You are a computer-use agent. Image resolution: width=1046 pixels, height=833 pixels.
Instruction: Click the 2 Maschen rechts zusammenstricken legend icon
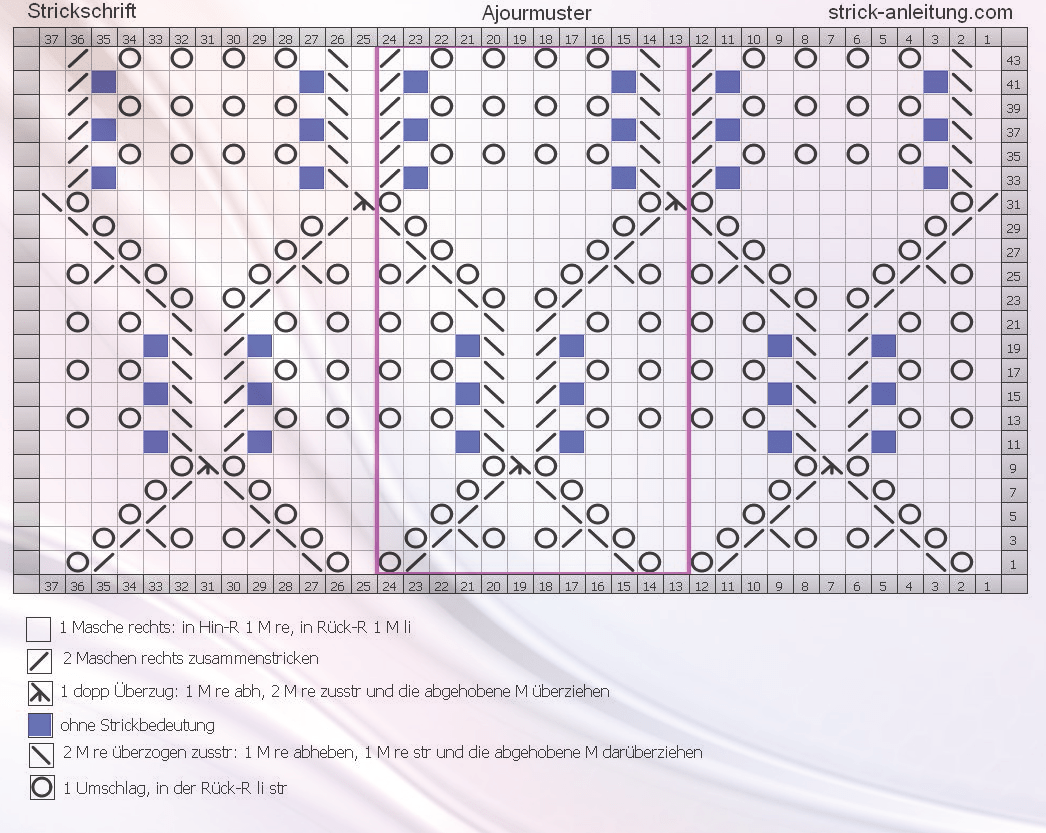[x=40, y=661]
